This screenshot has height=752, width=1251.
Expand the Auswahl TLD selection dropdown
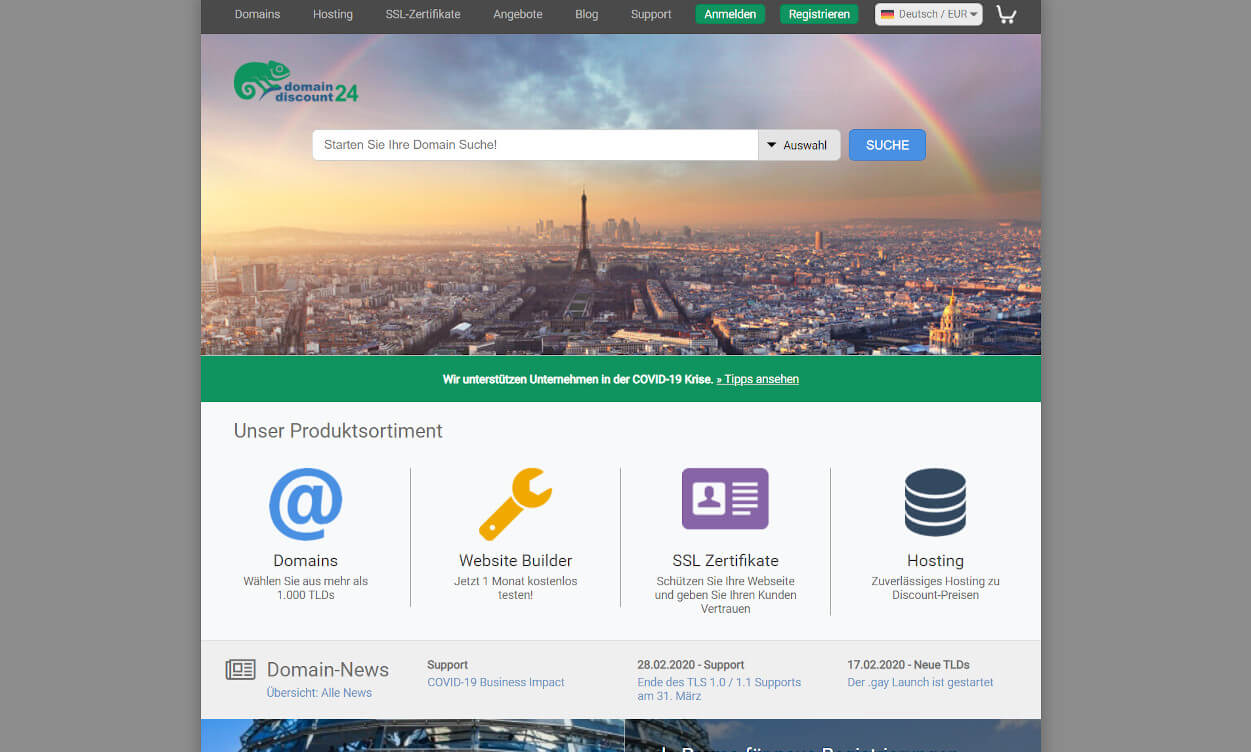pos(799,145)
